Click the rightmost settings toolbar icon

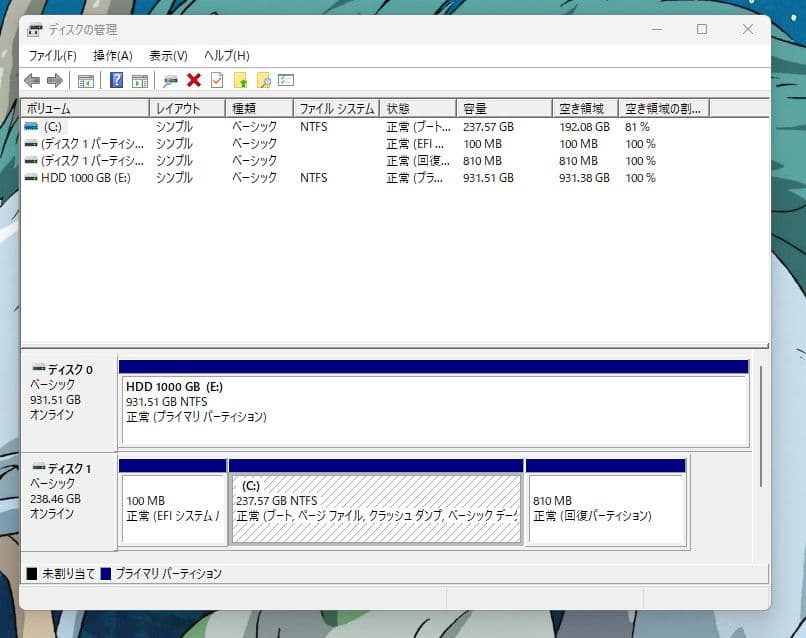[287, 80]
